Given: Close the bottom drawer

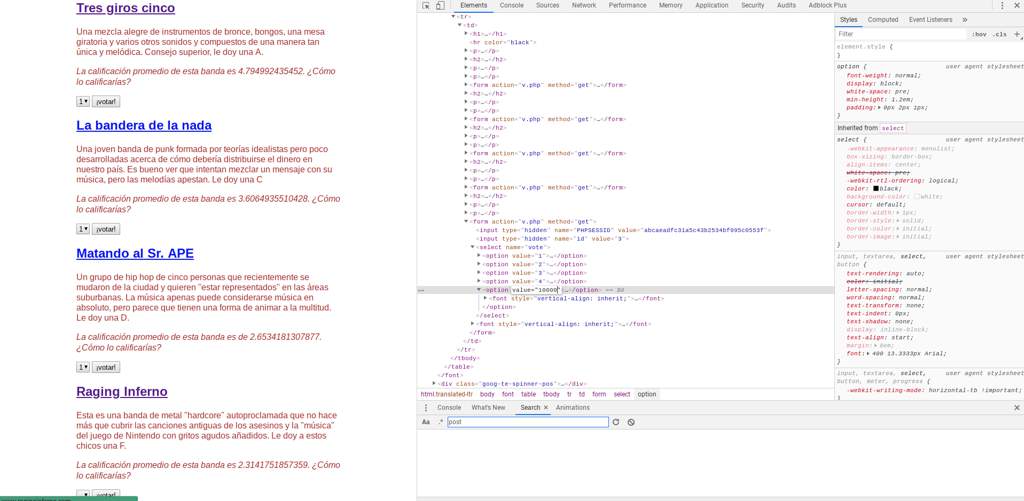Looking at the screenshot, I should [x=1017, y=408].
